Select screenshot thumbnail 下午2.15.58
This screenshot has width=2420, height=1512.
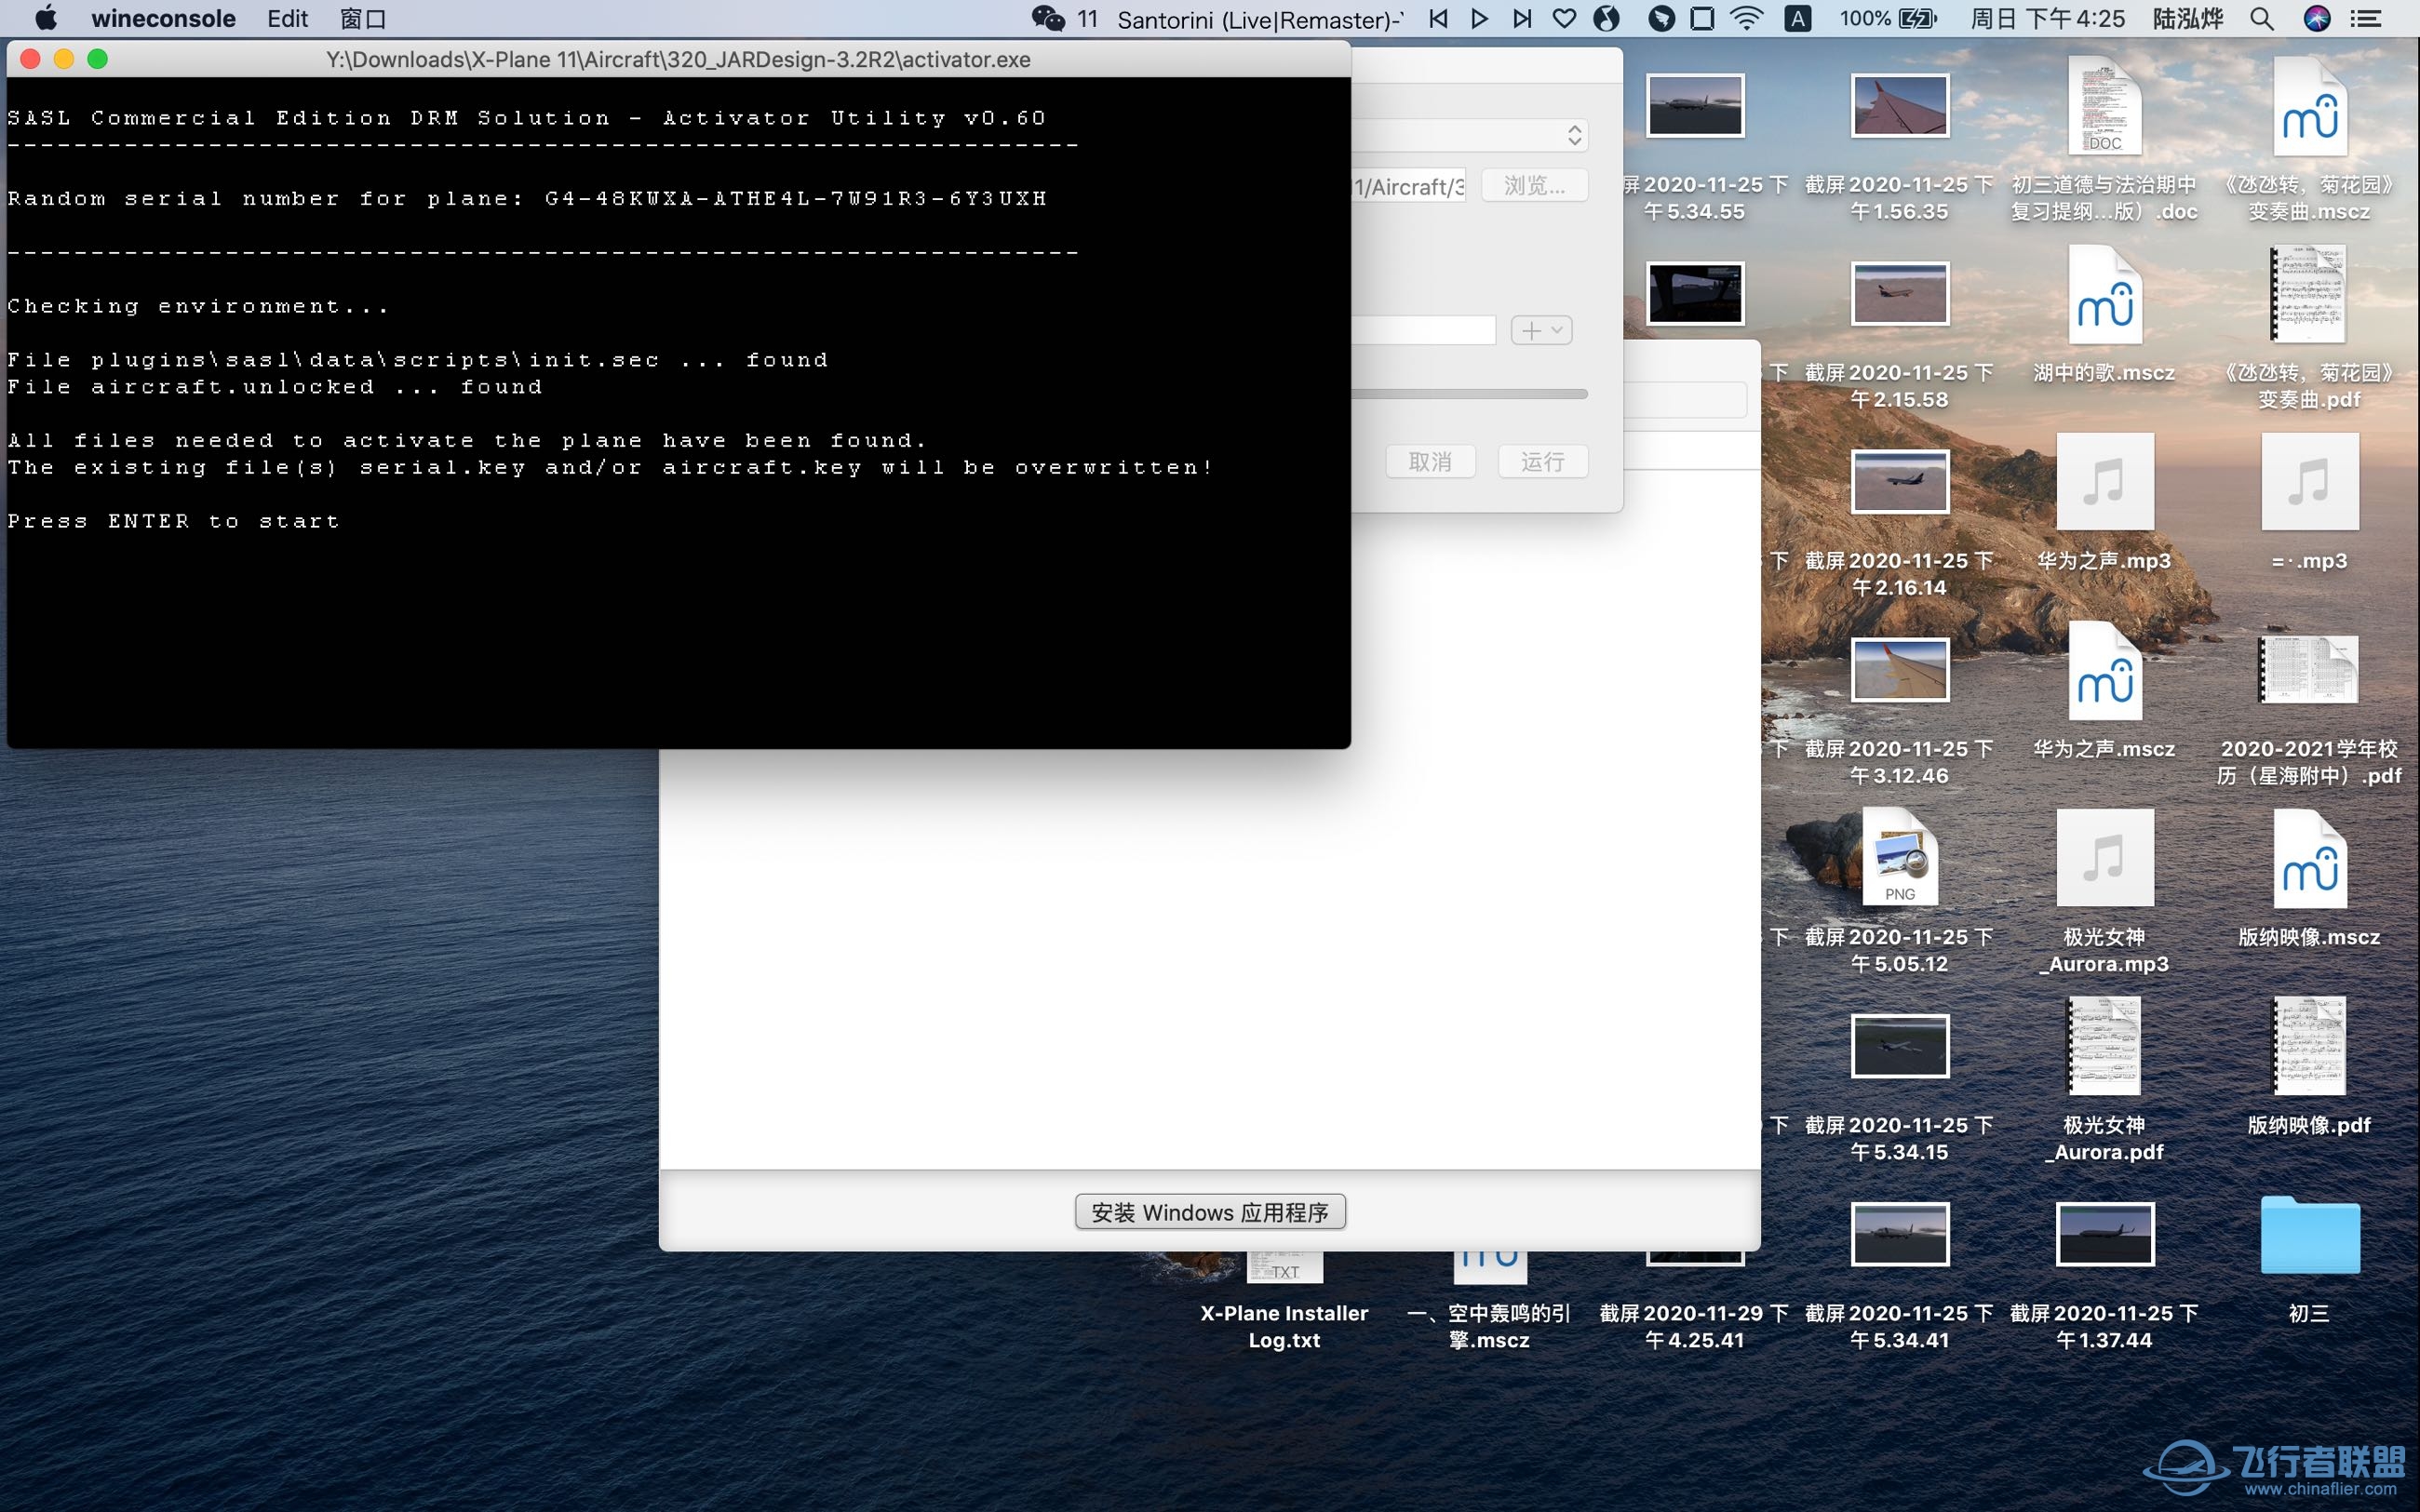1900,294
